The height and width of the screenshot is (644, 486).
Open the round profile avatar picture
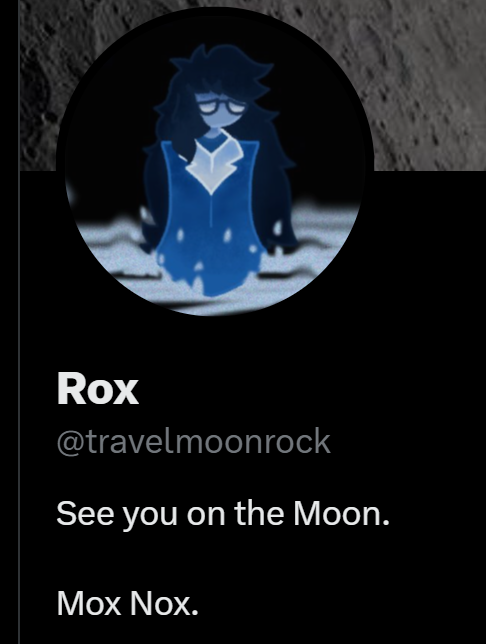(x=215, y=161)
